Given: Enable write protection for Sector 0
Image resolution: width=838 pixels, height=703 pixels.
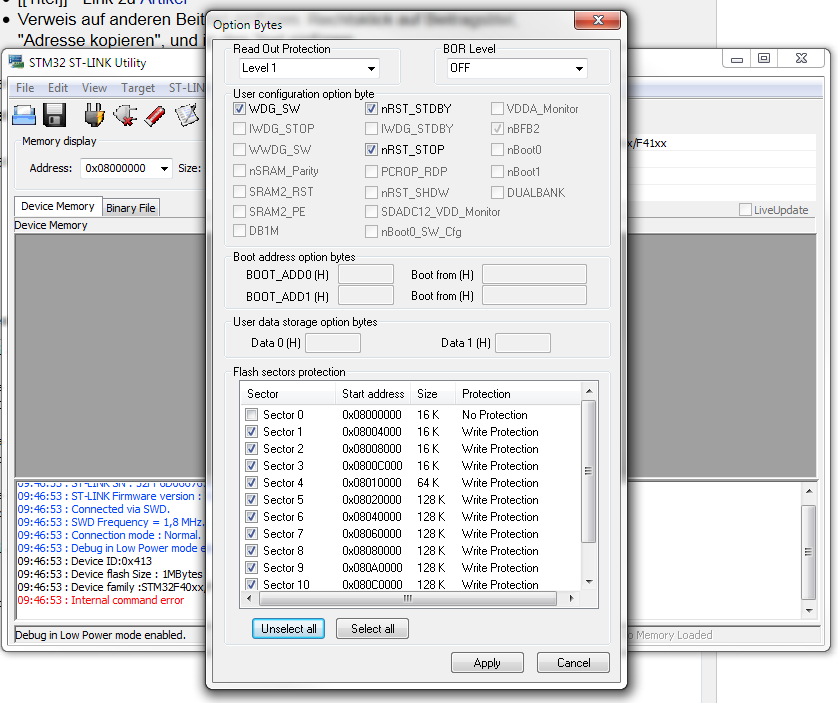Looking at the screenshot, I should click(x=252, y=415).
